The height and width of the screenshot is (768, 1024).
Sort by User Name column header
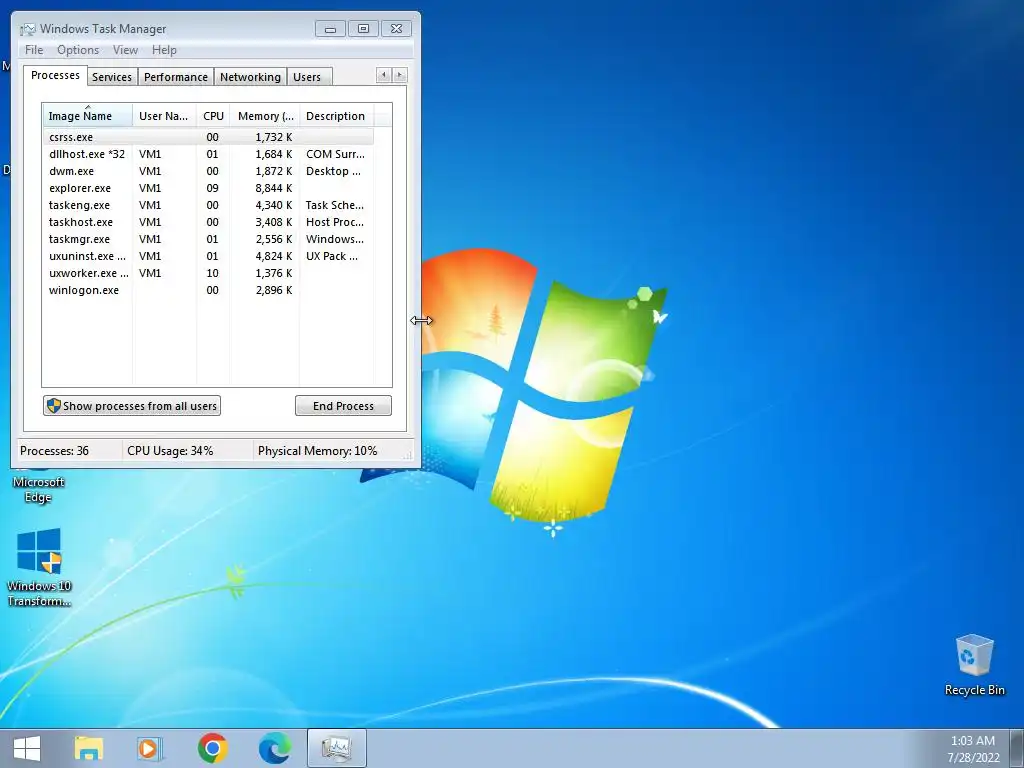(164, 116)
